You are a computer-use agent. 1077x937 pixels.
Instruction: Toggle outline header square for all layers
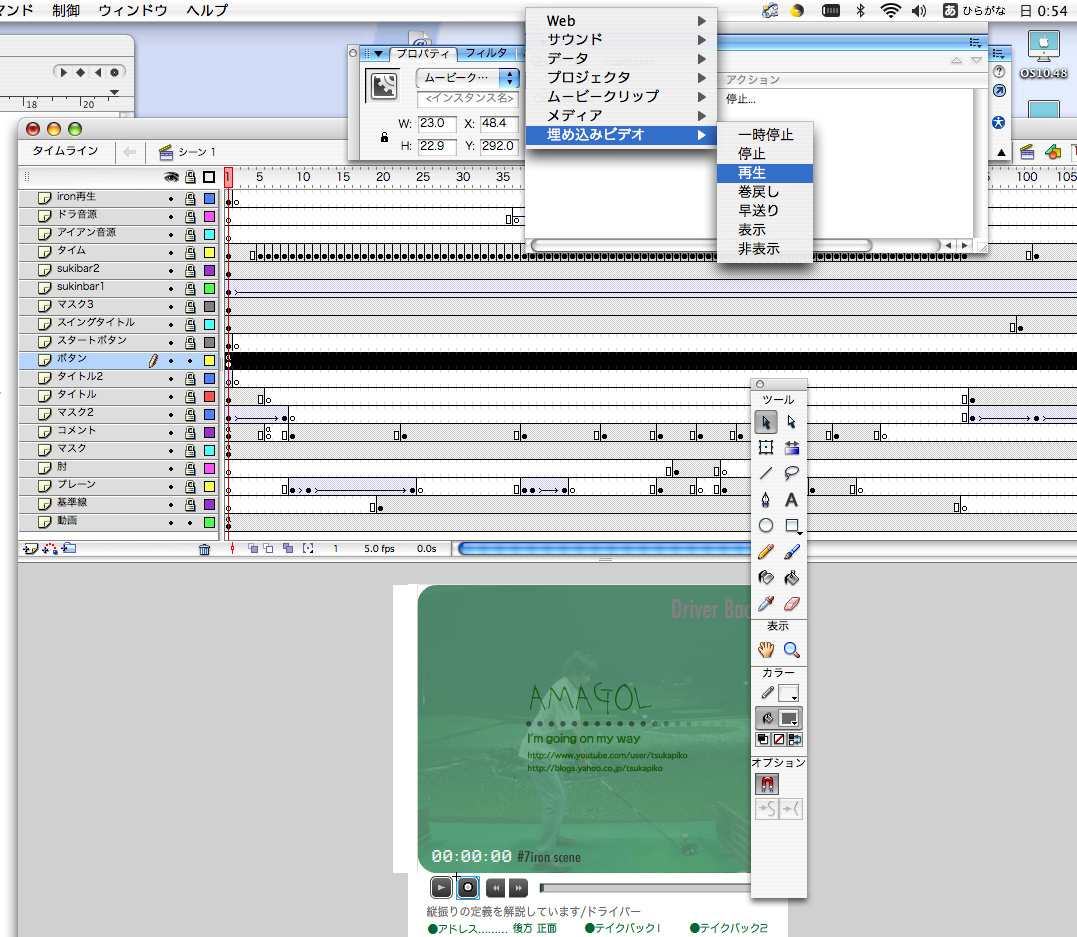coord(209,177)
